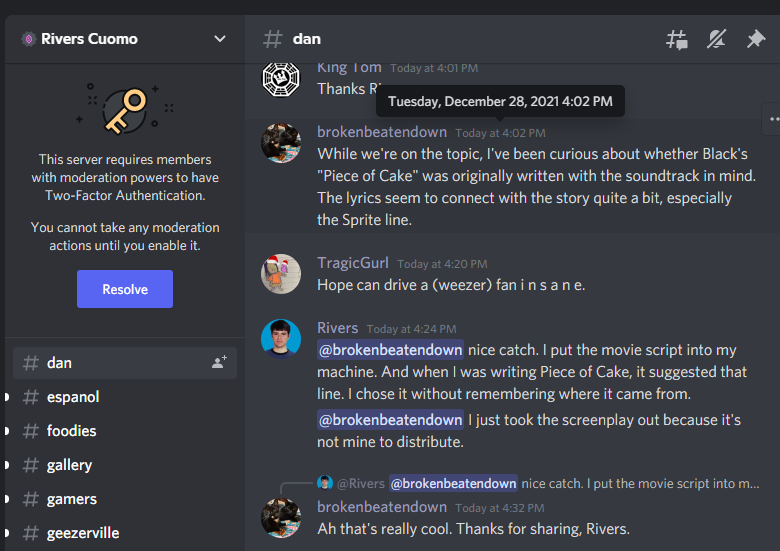Open the Threads icon in header

click(677, 40)
